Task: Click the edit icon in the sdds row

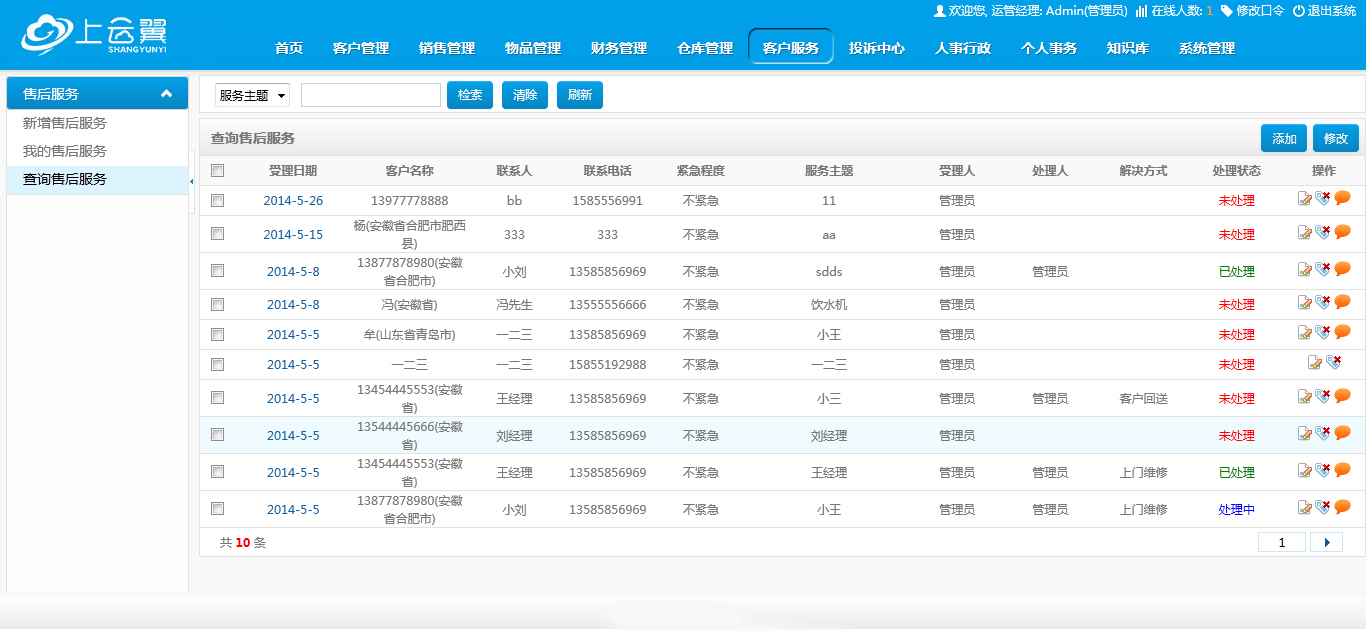Action: [1304, 270]
